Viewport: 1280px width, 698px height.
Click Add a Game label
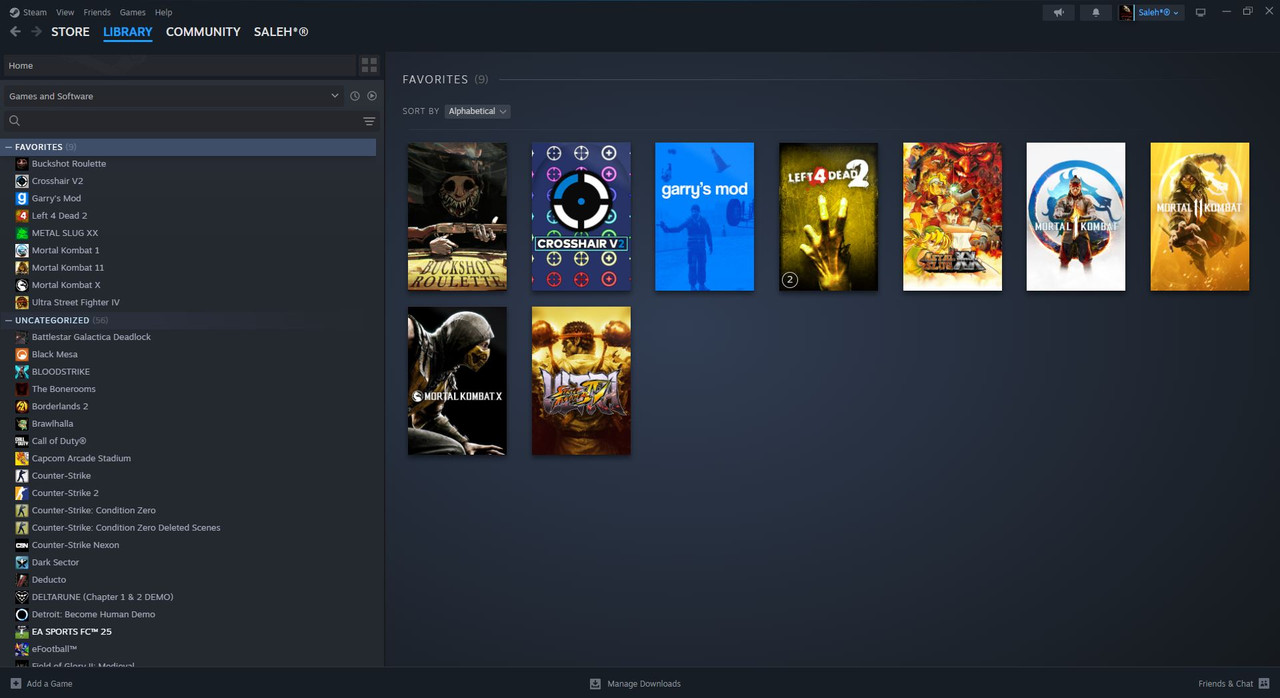pos(49,684)
